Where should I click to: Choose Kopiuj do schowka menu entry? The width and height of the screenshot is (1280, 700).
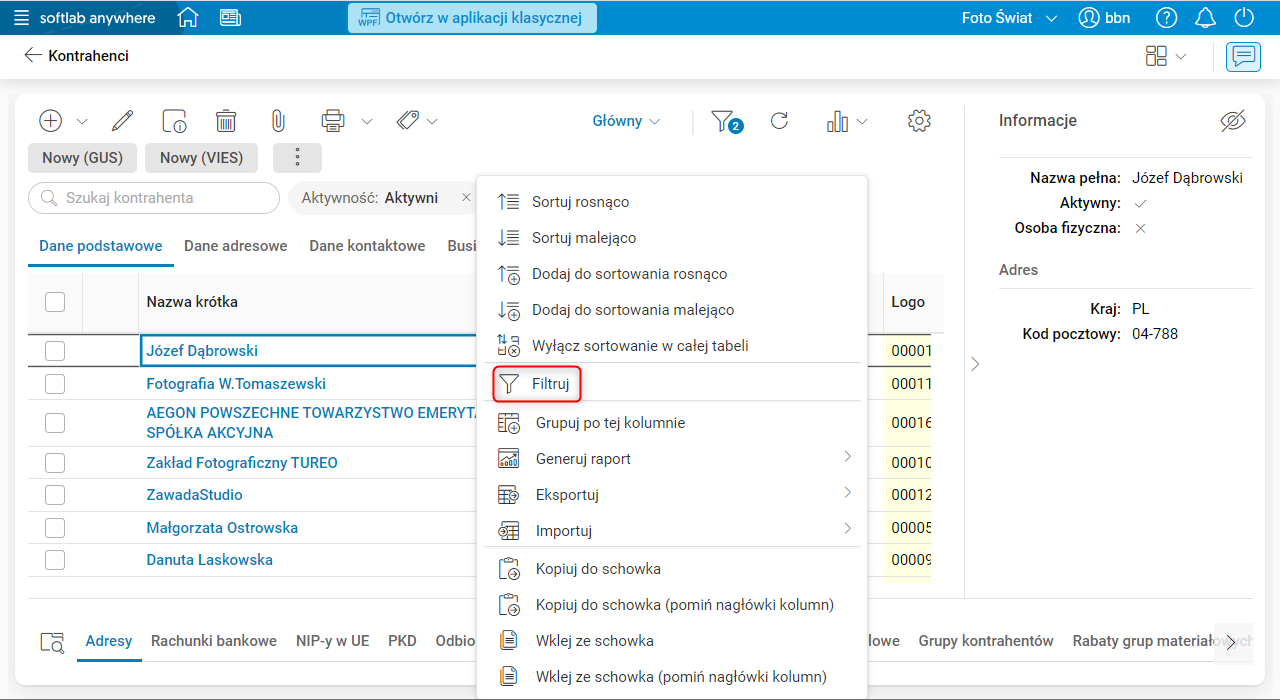tap(672, 569)
